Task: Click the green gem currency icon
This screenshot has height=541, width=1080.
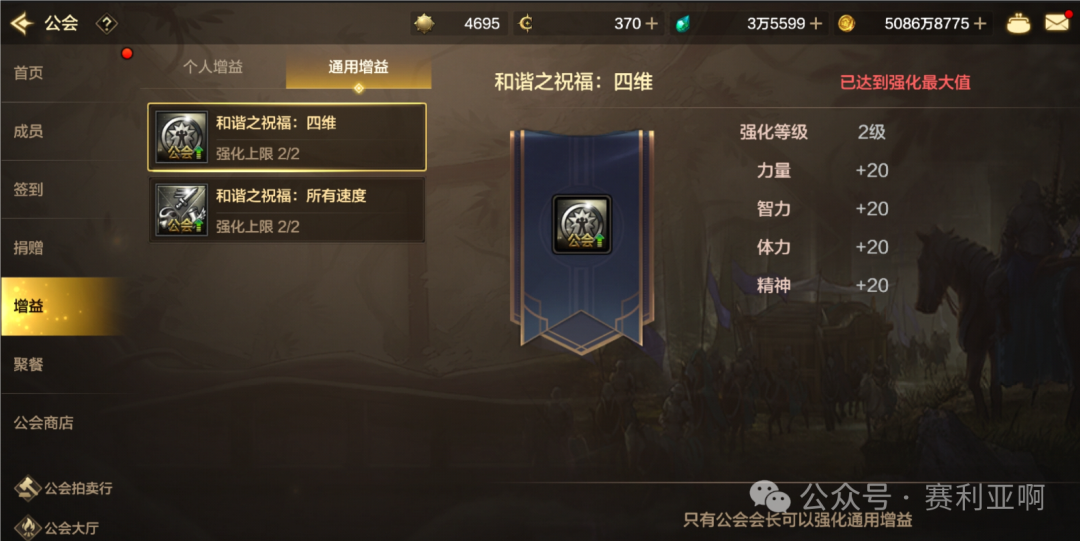Action: [683, 24]
